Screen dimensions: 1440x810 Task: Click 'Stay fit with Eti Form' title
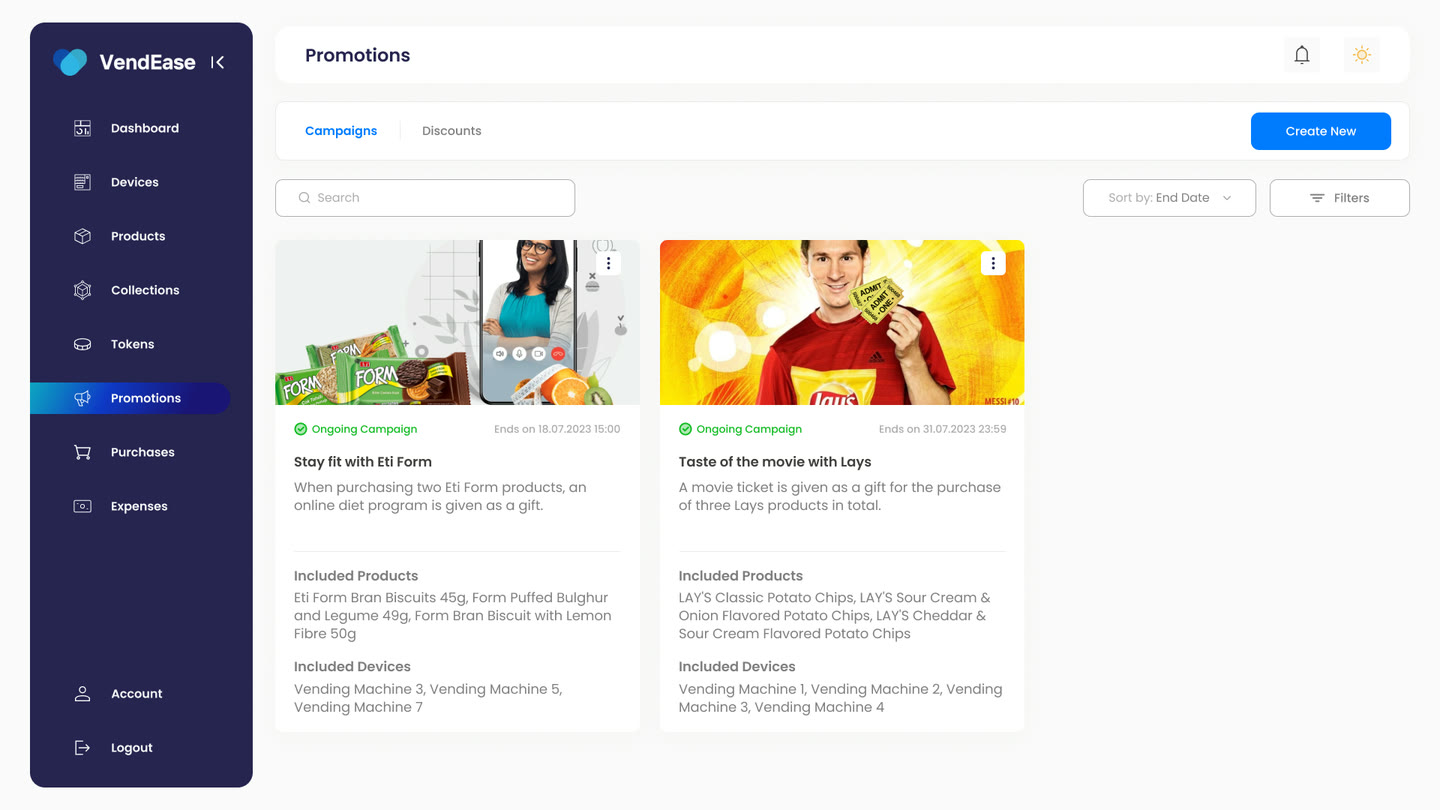coord(363,462)
